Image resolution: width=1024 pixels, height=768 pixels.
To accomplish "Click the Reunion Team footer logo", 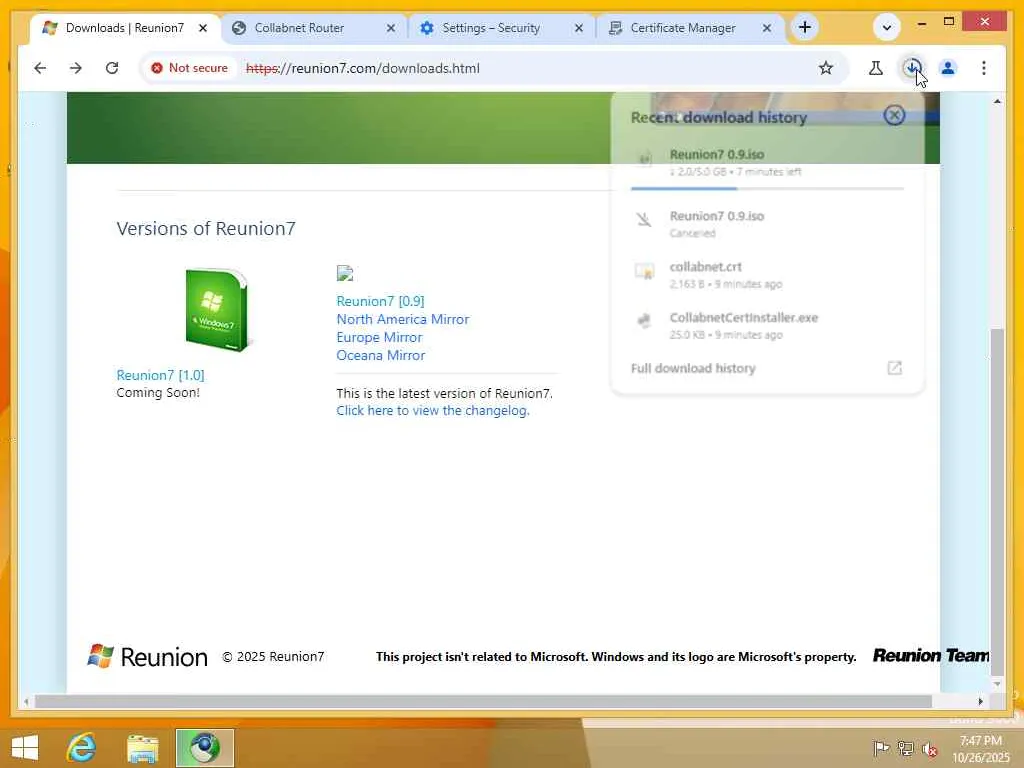I will [930, 656].
